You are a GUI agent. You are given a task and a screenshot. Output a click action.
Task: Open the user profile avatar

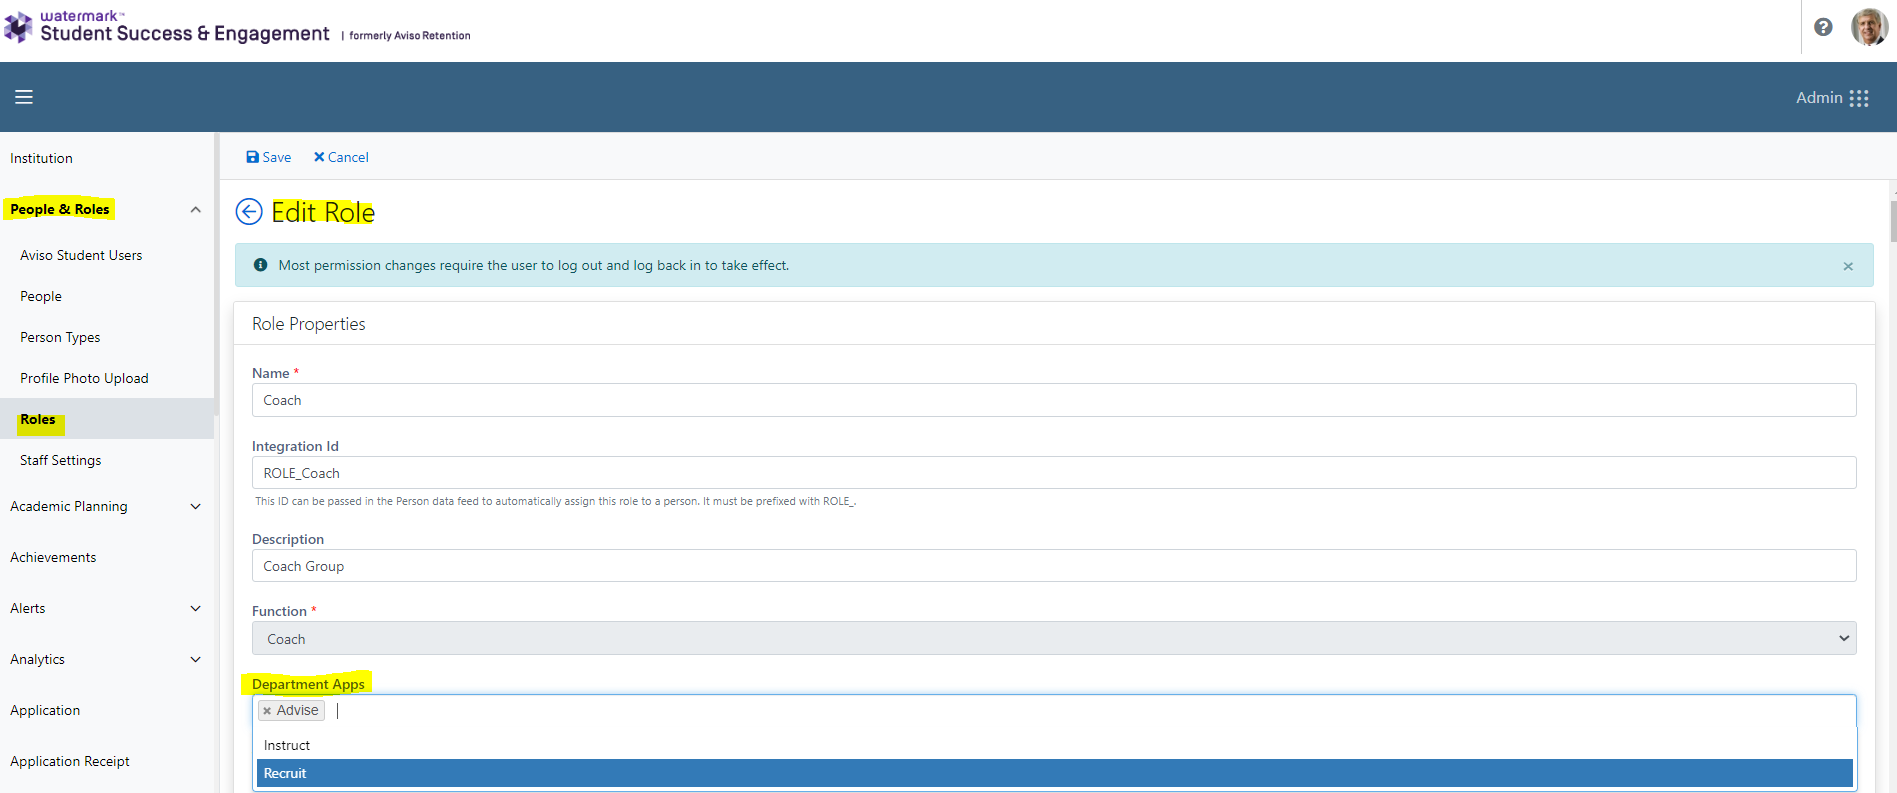click(x=1869, y=27)
